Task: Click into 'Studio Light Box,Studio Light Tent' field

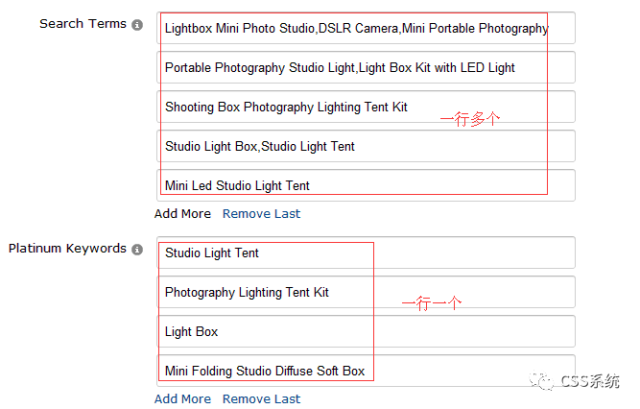Action: coord(365,146)
